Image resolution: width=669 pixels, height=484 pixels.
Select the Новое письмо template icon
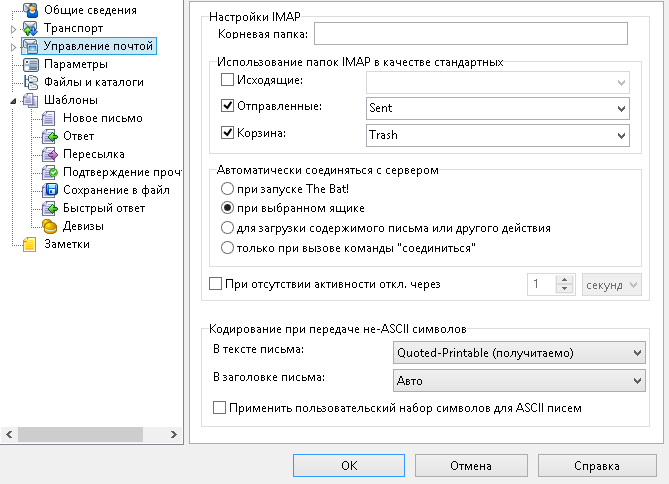pos(49,118)
